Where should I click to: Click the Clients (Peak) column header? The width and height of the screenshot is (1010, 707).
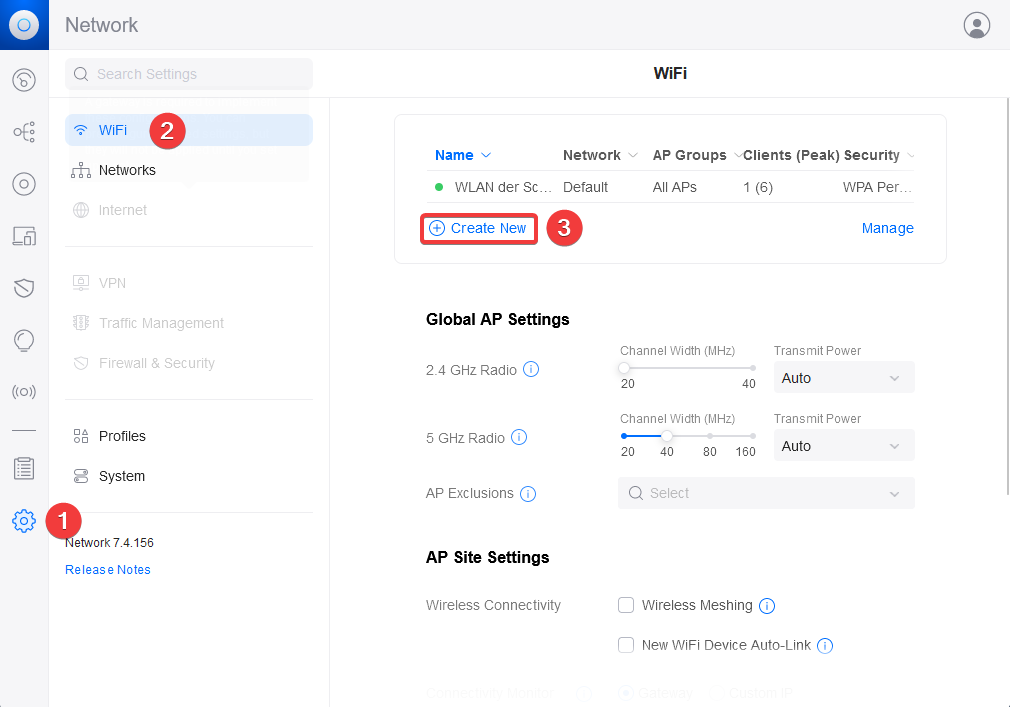tap(792, 155)
